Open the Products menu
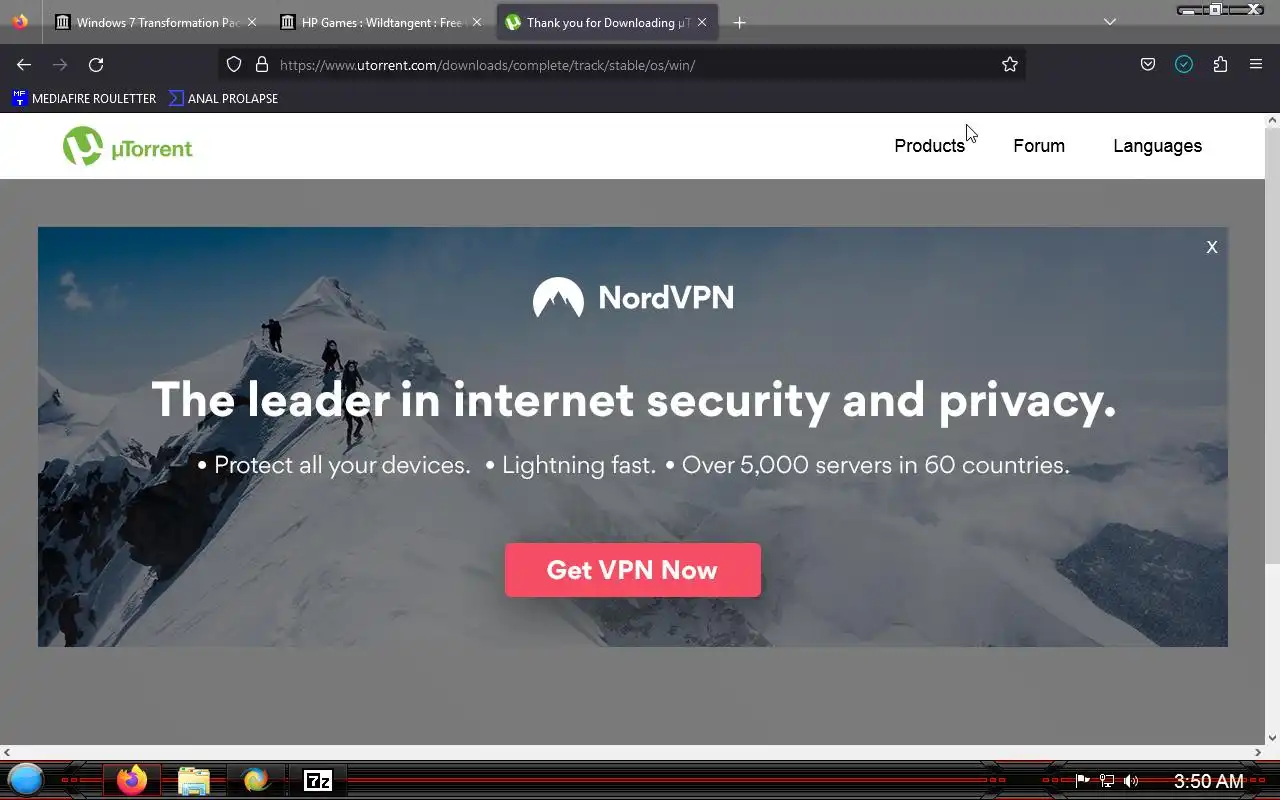The width and height of the screenshot is (1280, 800). [929, 146]
